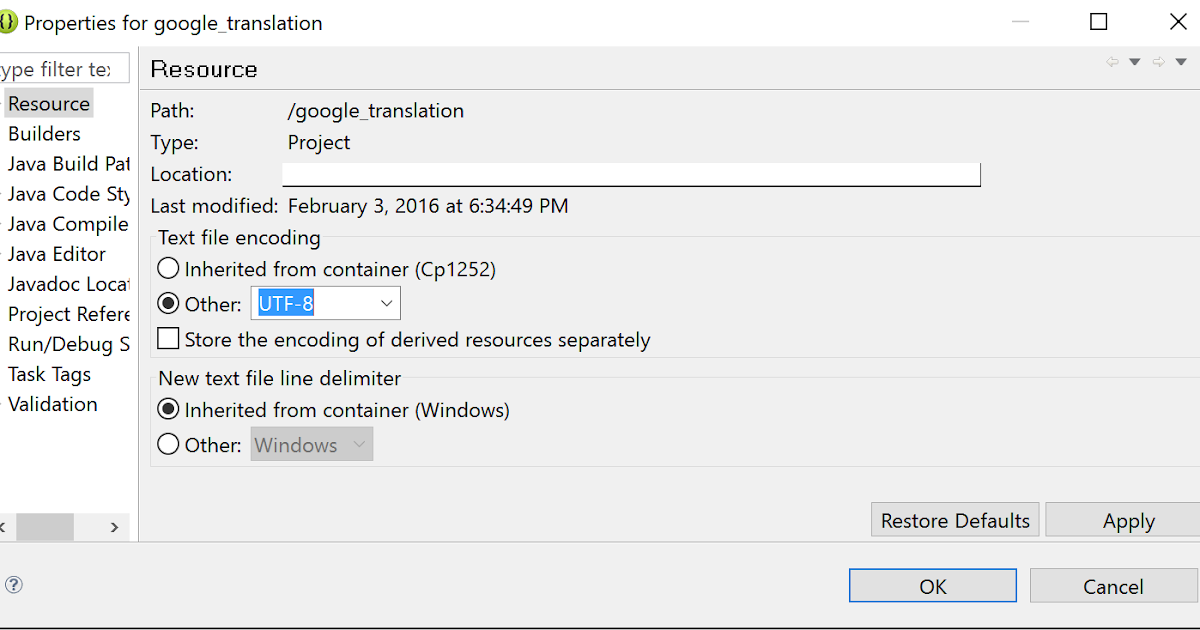The height and width of the screenshot is (630, 1200).
Task: Go back using navigation history arrow
Action: [1112, 62]
